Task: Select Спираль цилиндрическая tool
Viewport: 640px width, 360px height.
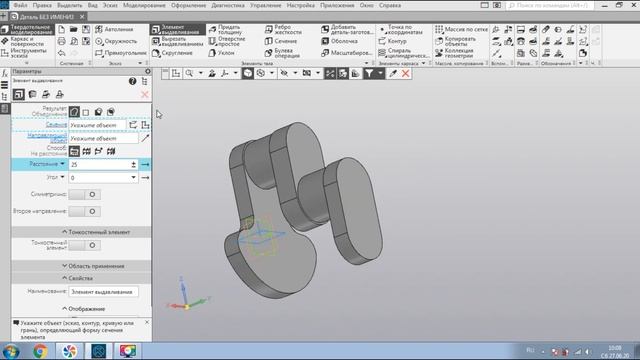Action: 403,53
